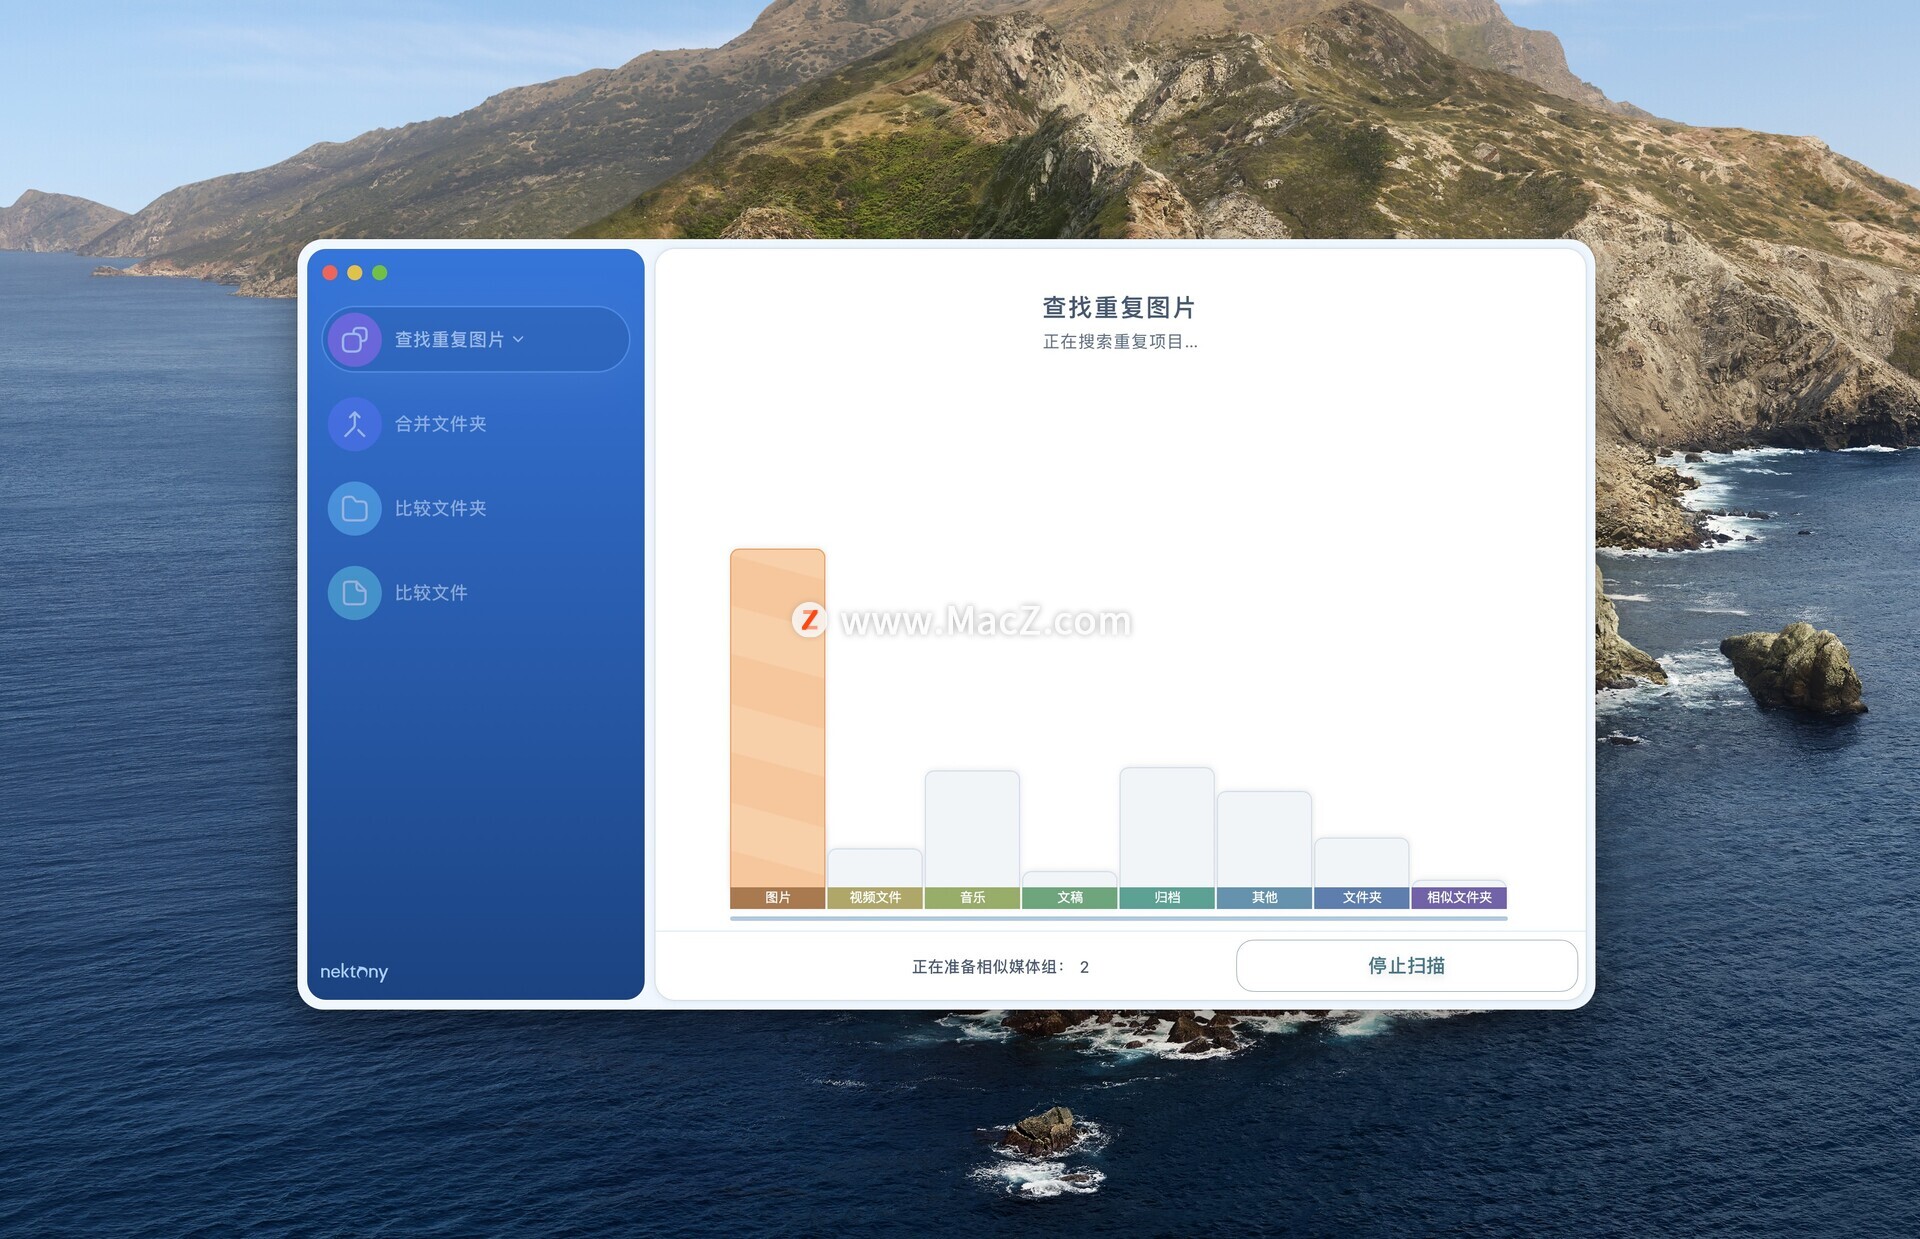Click the purple 相似文件夹 label
Viewport: 1920px width, 1239px height.
tap(1459, 897)
